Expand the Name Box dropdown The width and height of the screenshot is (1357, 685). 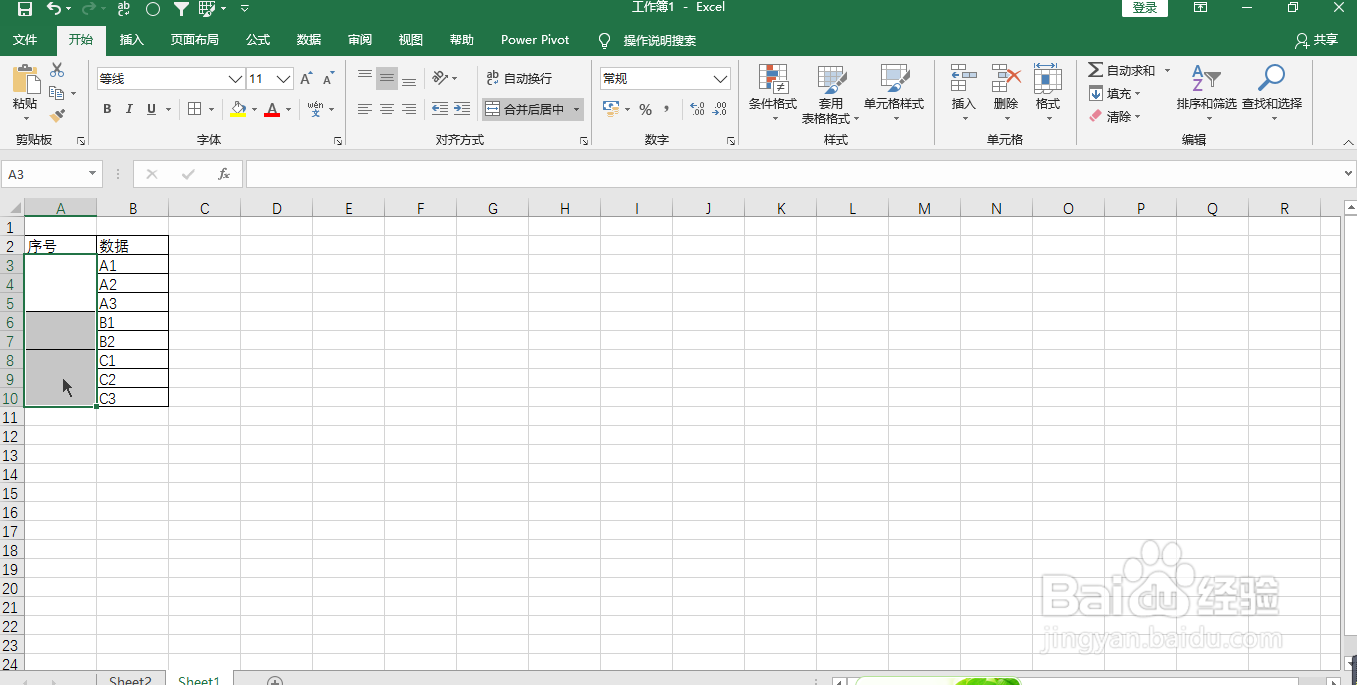93,174
